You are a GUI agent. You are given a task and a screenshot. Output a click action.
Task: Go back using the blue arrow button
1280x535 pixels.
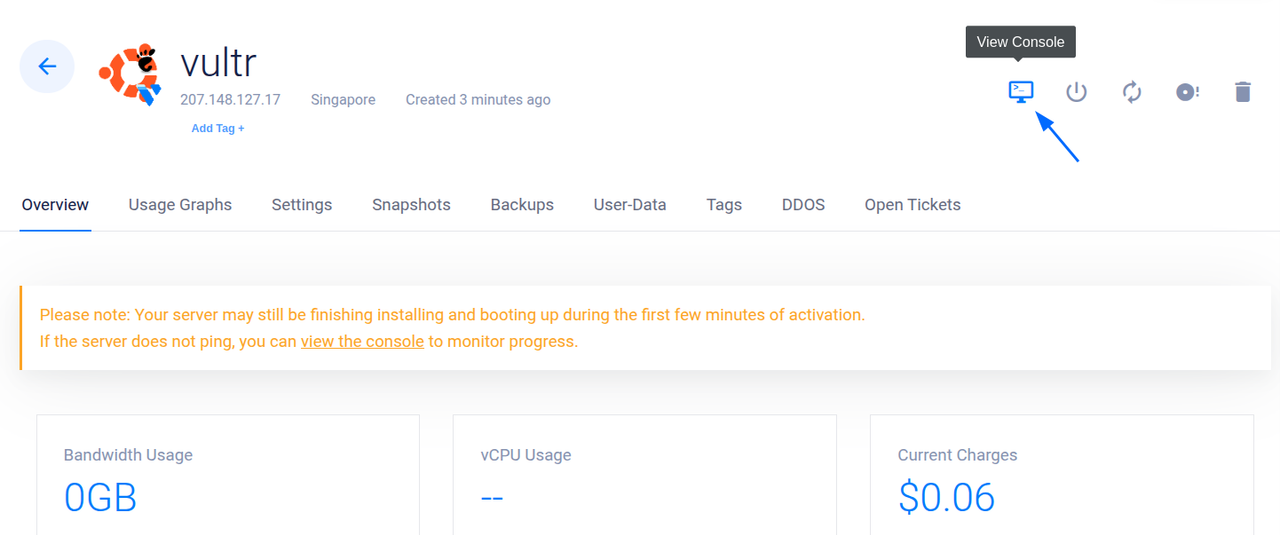(x=47, y=67)
